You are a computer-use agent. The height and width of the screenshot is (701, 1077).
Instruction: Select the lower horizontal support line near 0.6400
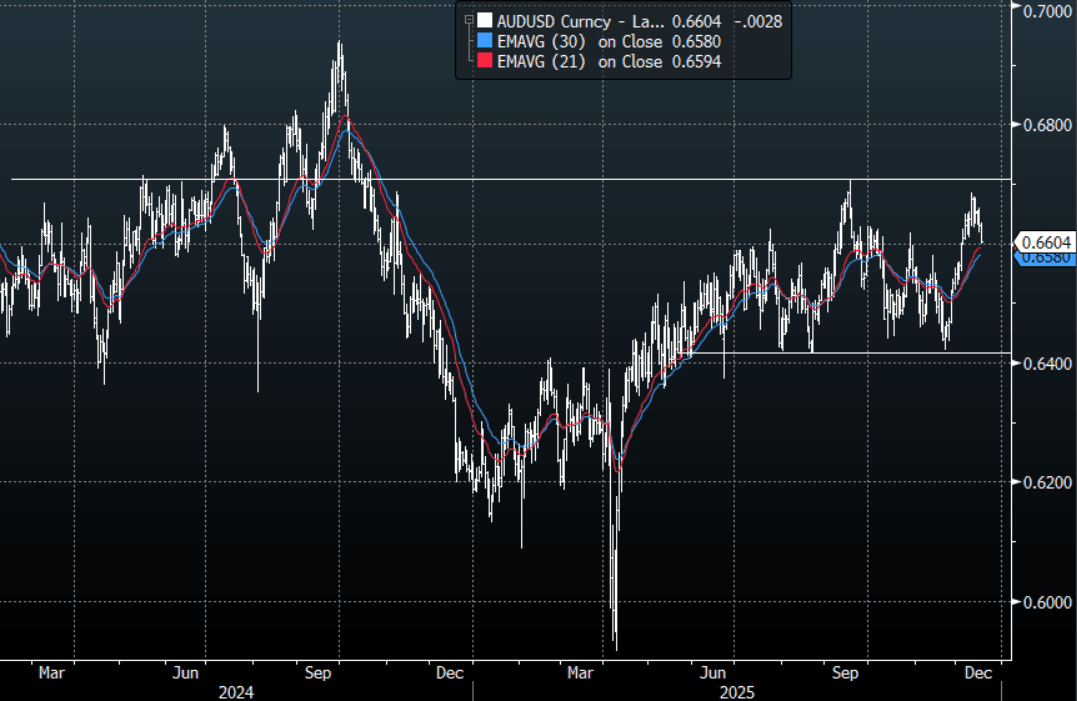click(850, 352)
